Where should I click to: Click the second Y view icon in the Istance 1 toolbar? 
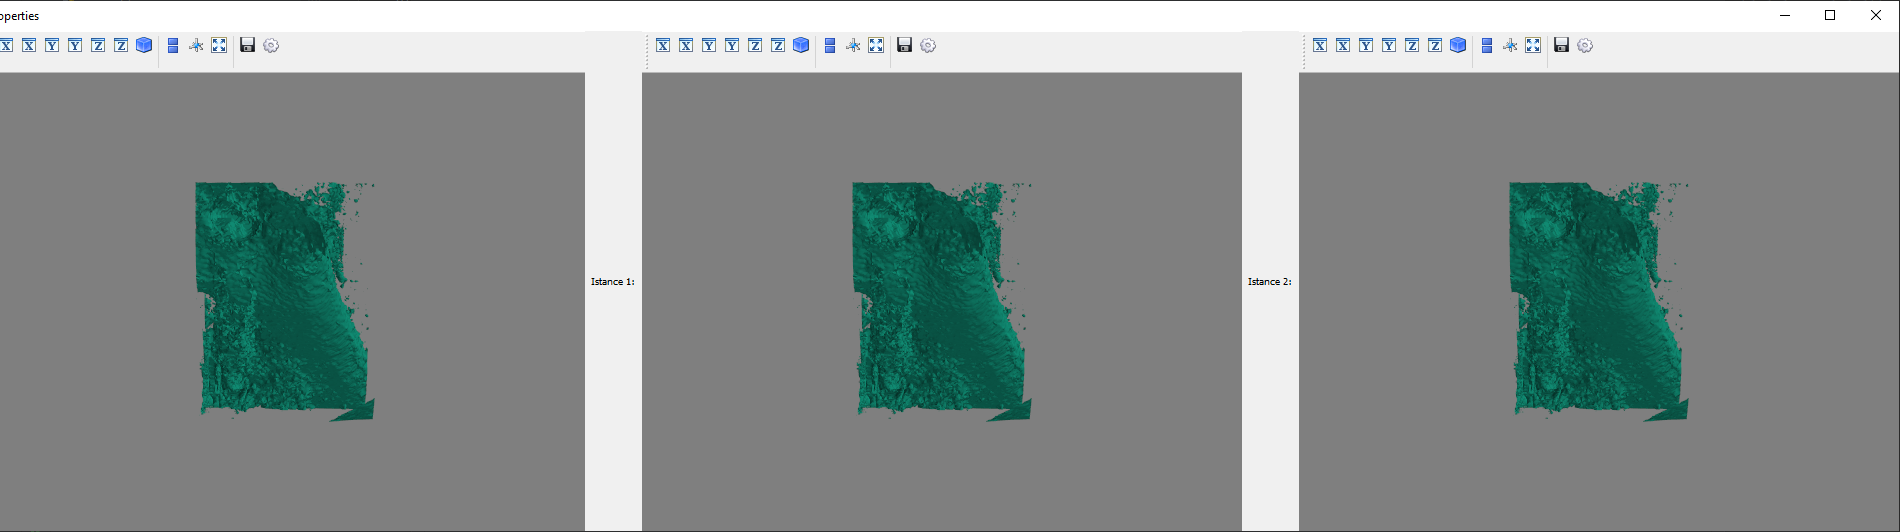(732, 45)
